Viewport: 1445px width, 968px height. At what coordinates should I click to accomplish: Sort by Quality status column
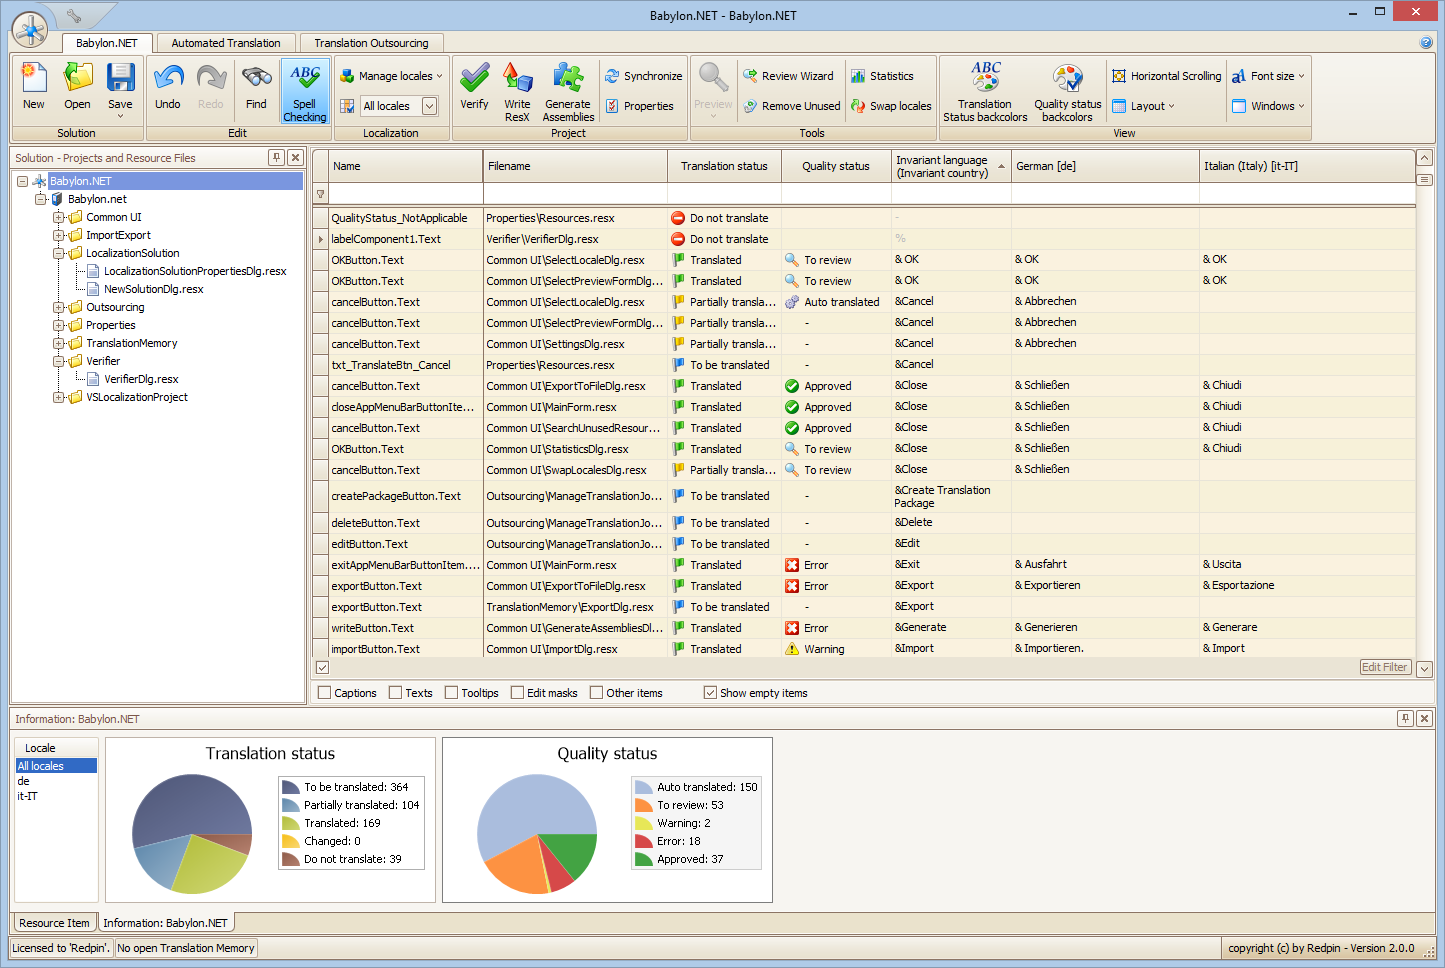836,166
